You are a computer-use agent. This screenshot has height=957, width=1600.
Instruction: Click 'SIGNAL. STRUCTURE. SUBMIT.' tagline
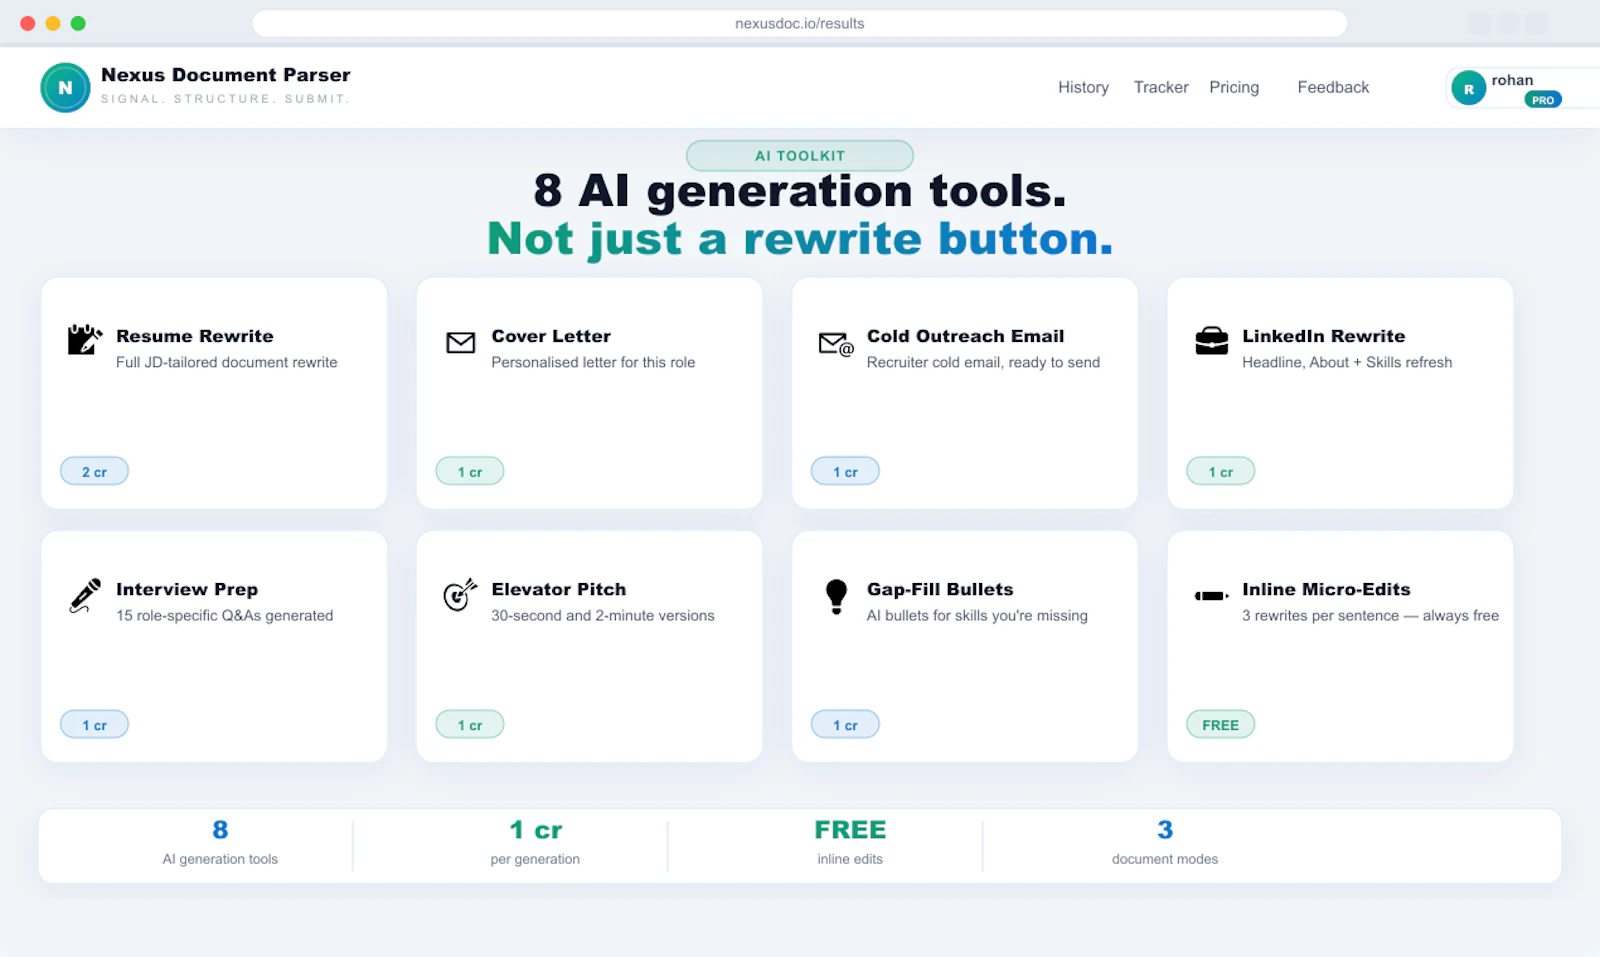pyautogui.click(x=225, y=99)
